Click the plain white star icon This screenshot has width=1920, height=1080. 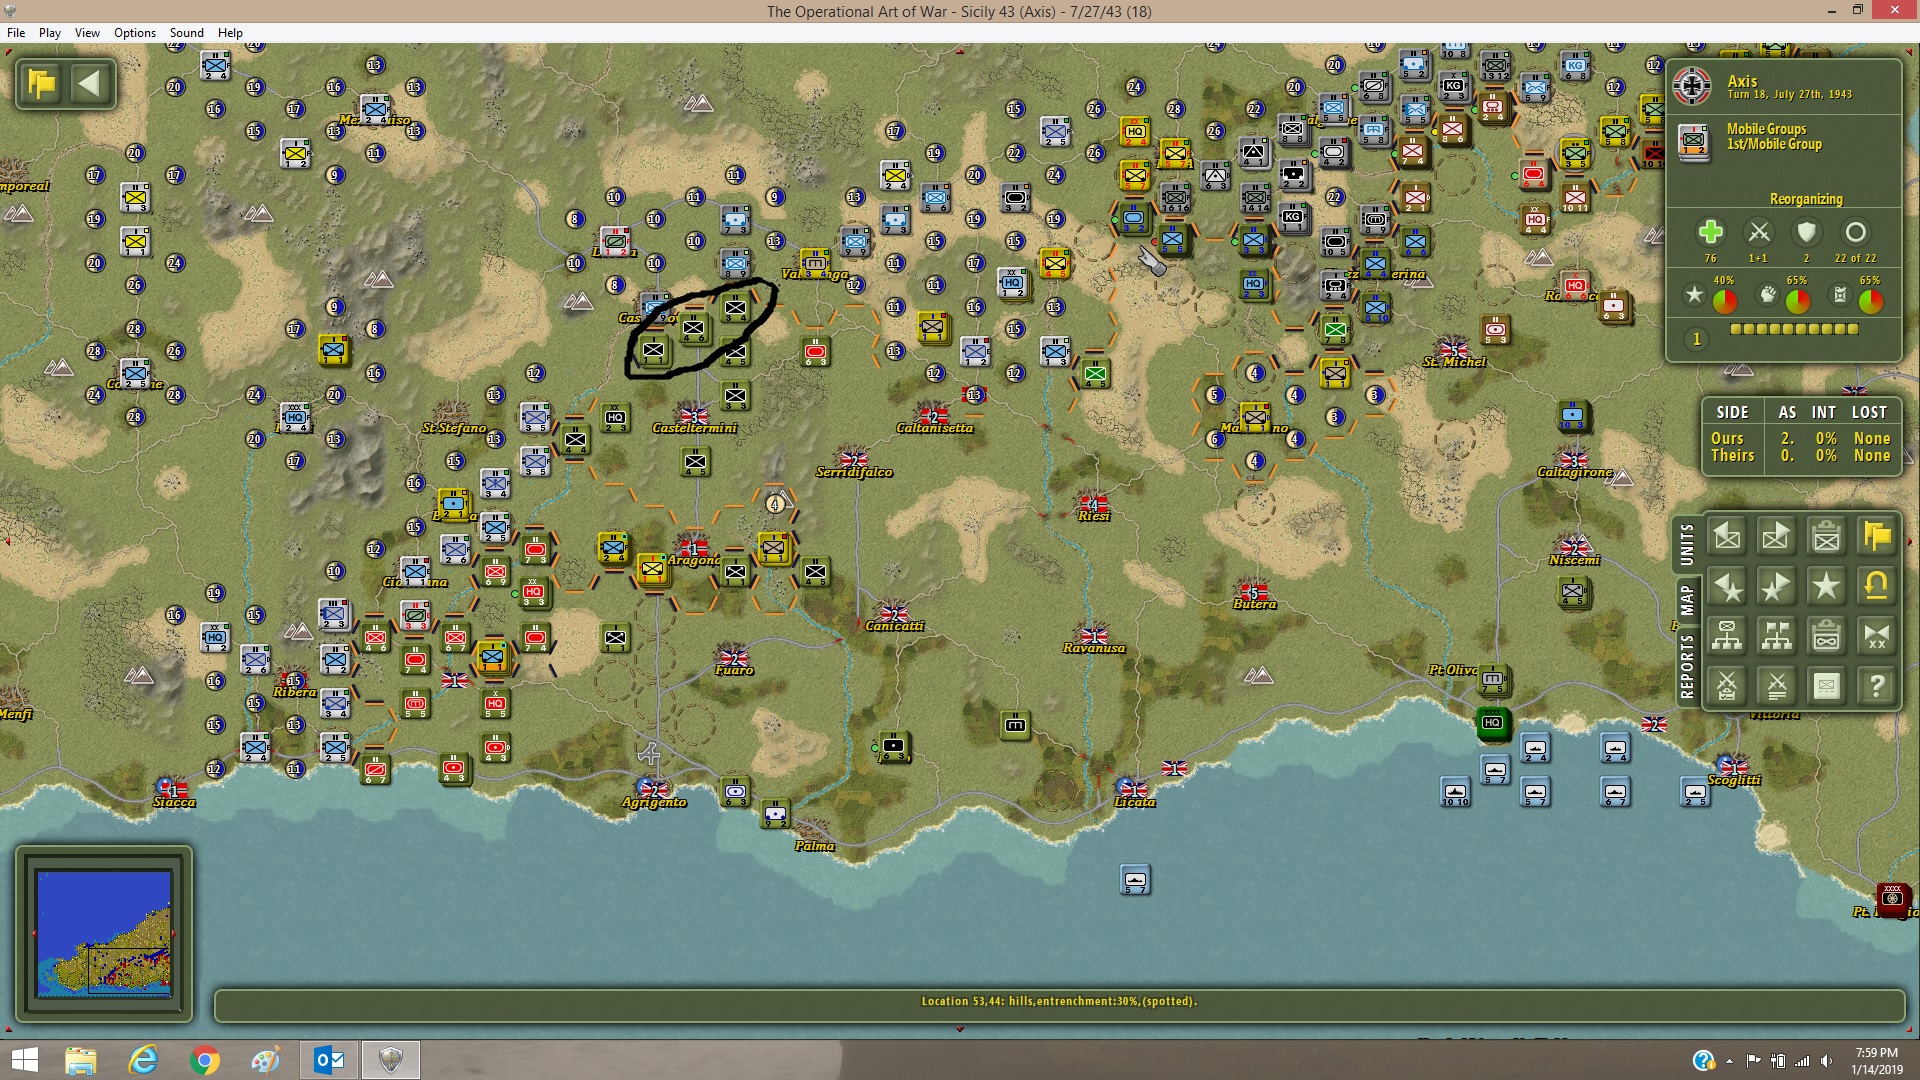click(1826, 586)
